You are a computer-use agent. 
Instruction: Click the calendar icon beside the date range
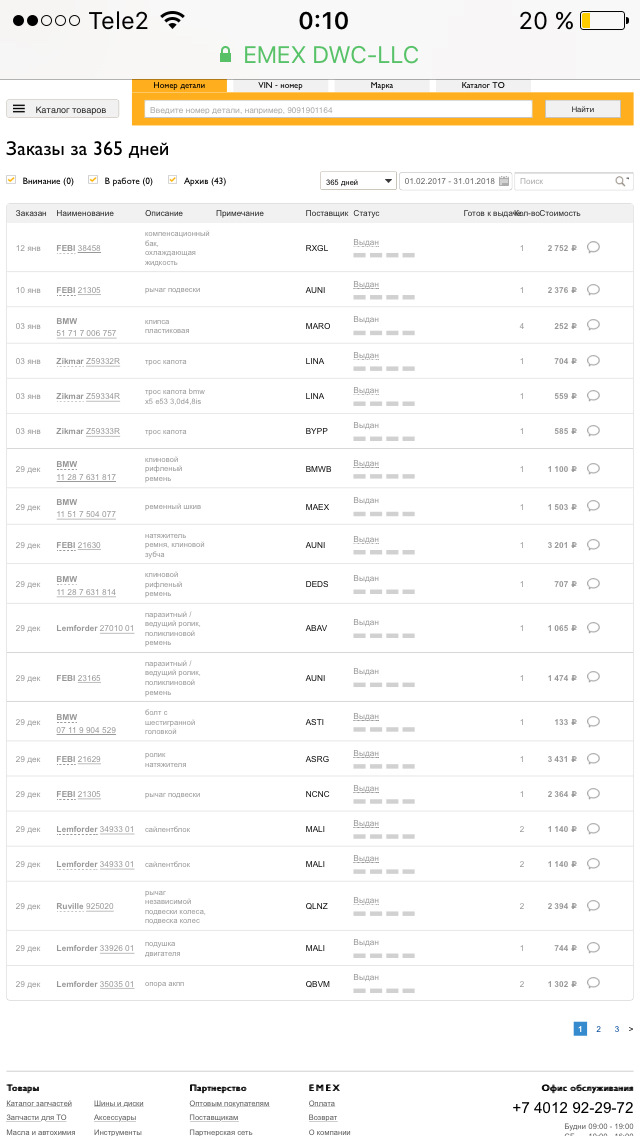point(504,181)
